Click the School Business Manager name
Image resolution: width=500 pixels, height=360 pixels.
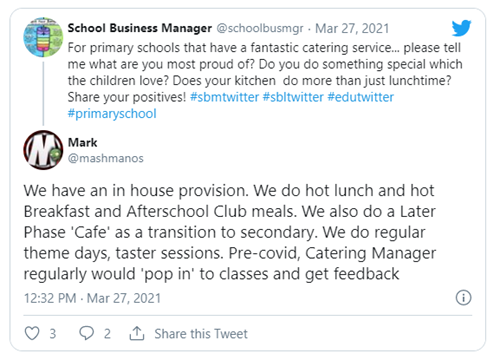pos(140,28)
